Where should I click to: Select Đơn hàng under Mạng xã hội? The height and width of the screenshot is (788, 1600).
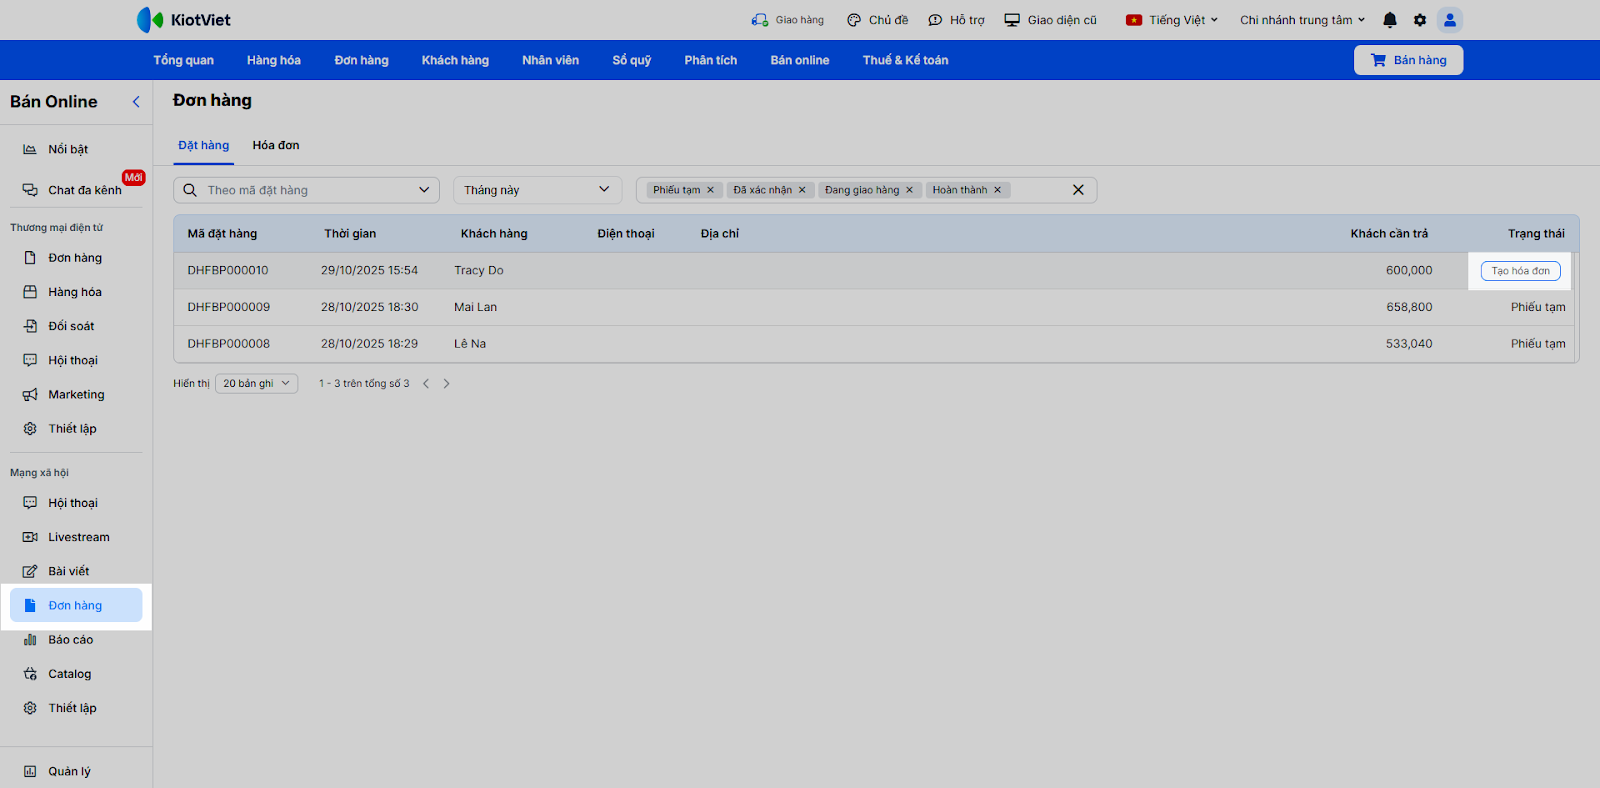click(x=76, y=606)
